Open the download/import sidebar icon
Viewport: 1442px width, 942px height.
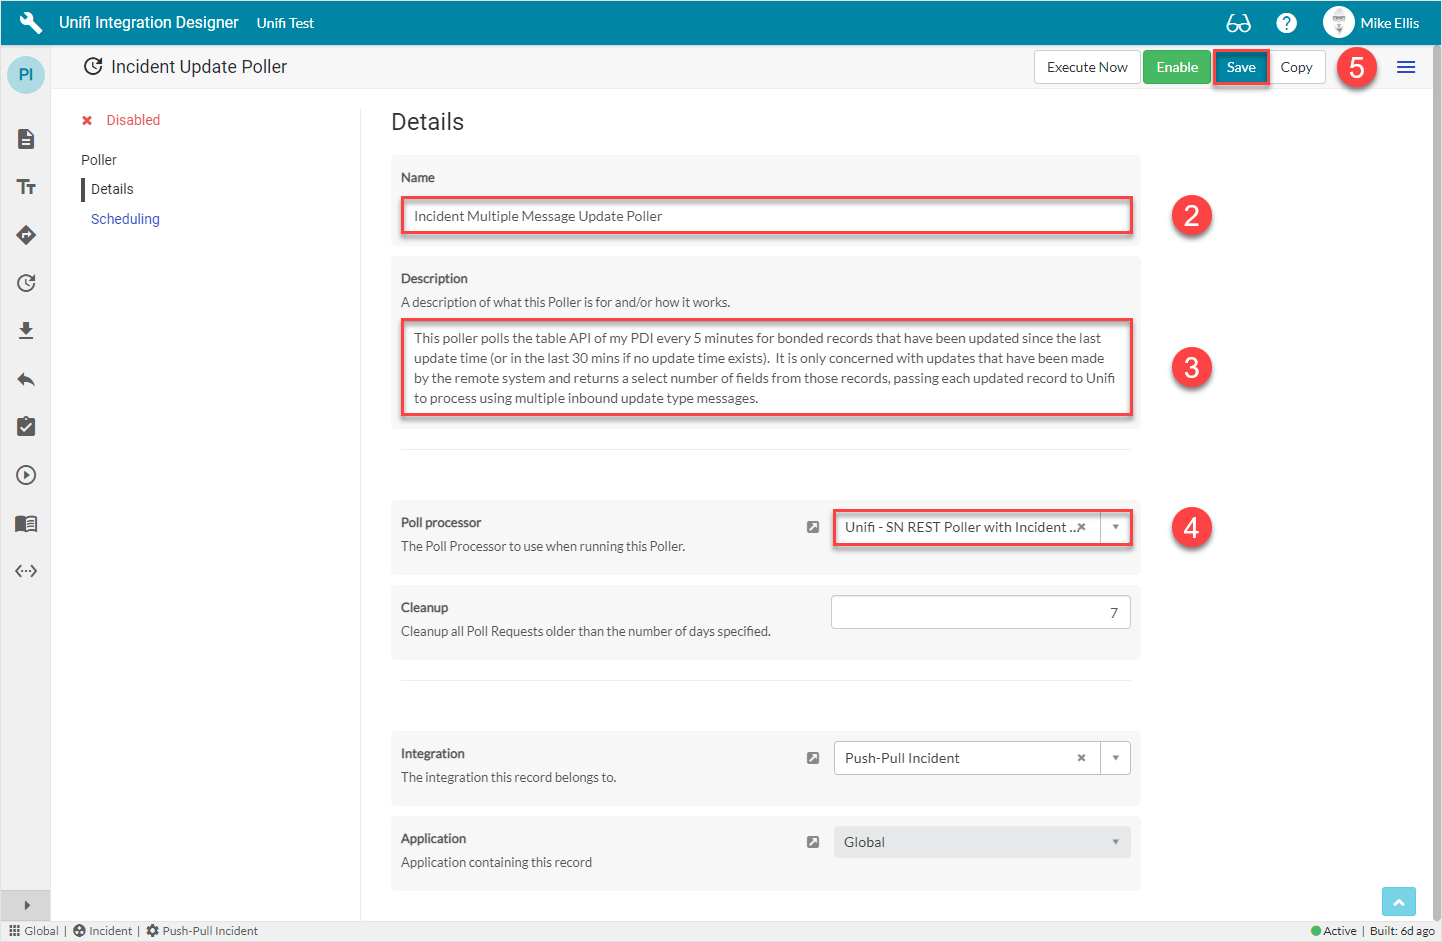tap(25, 331)
